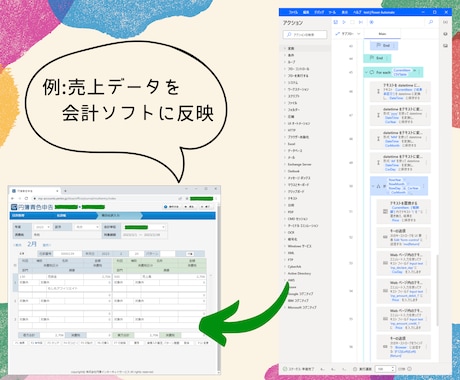
Task: Select the フォルダー category
Action: [294, 110]
